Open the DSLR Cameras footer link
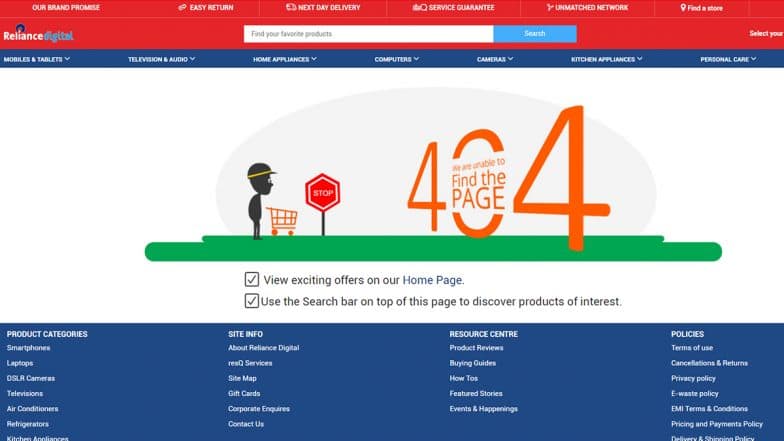 [31, 378]
